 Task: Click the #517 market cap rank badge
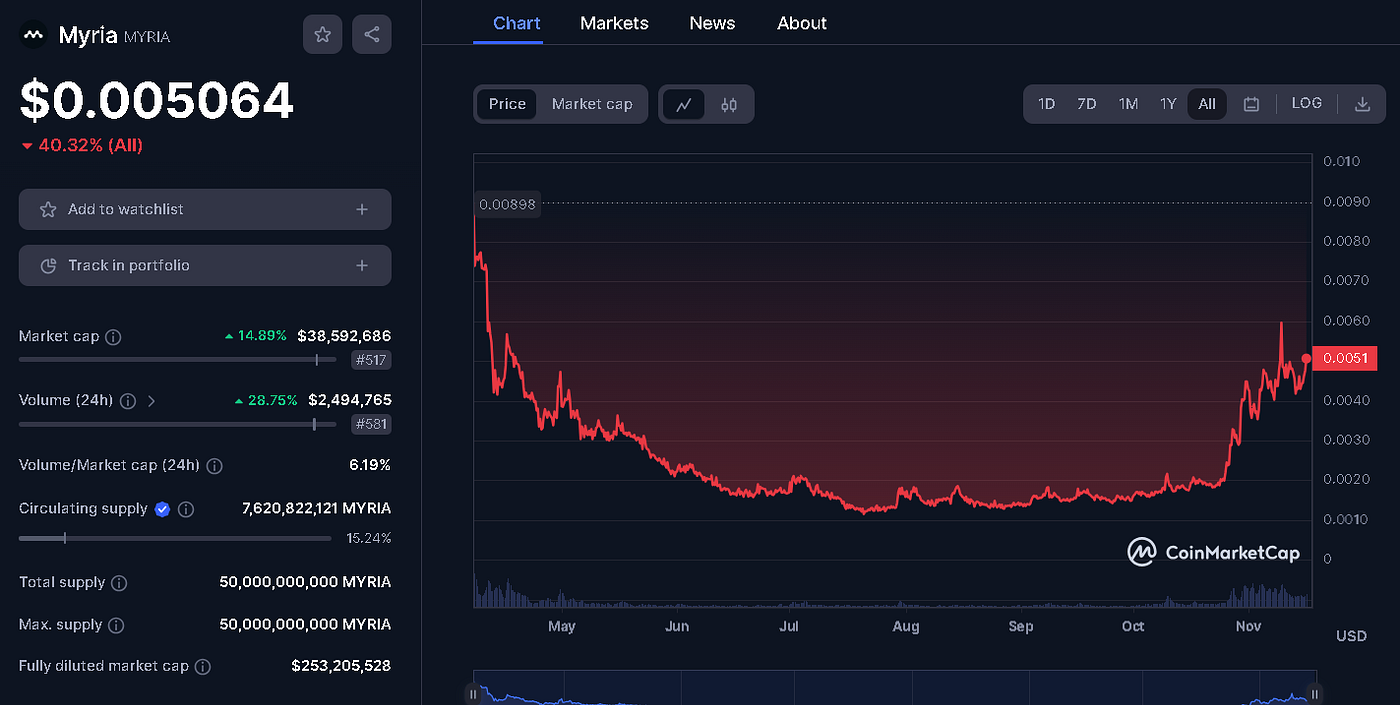[x=371, y=361]
